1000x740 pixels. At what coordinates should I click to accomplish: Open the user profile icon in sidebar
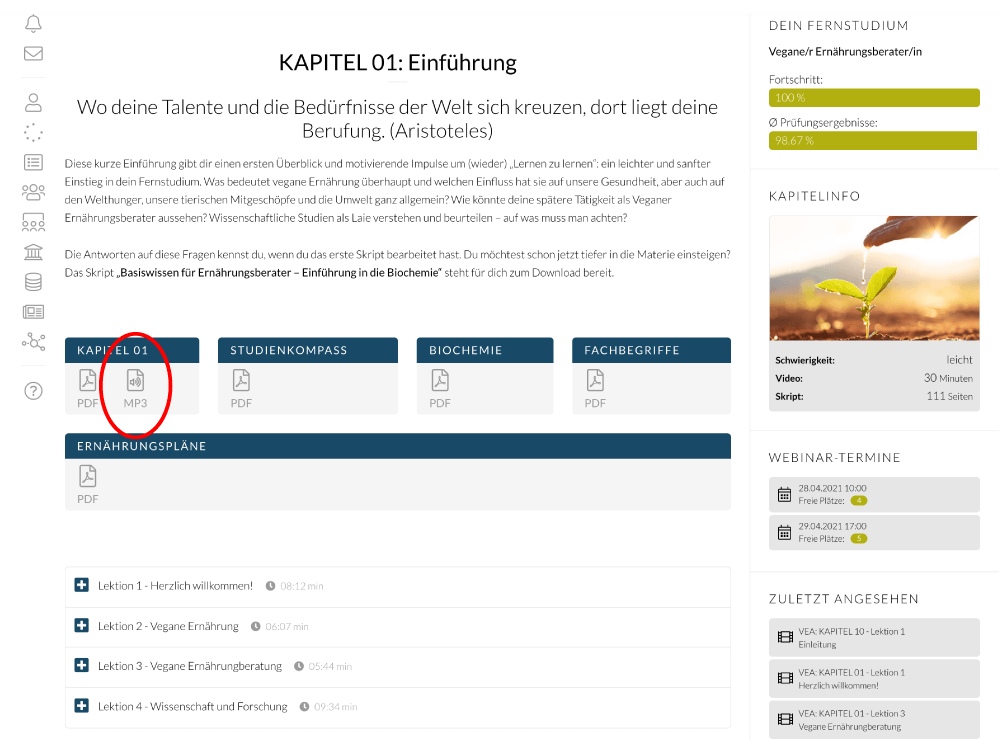coord(33,103)
